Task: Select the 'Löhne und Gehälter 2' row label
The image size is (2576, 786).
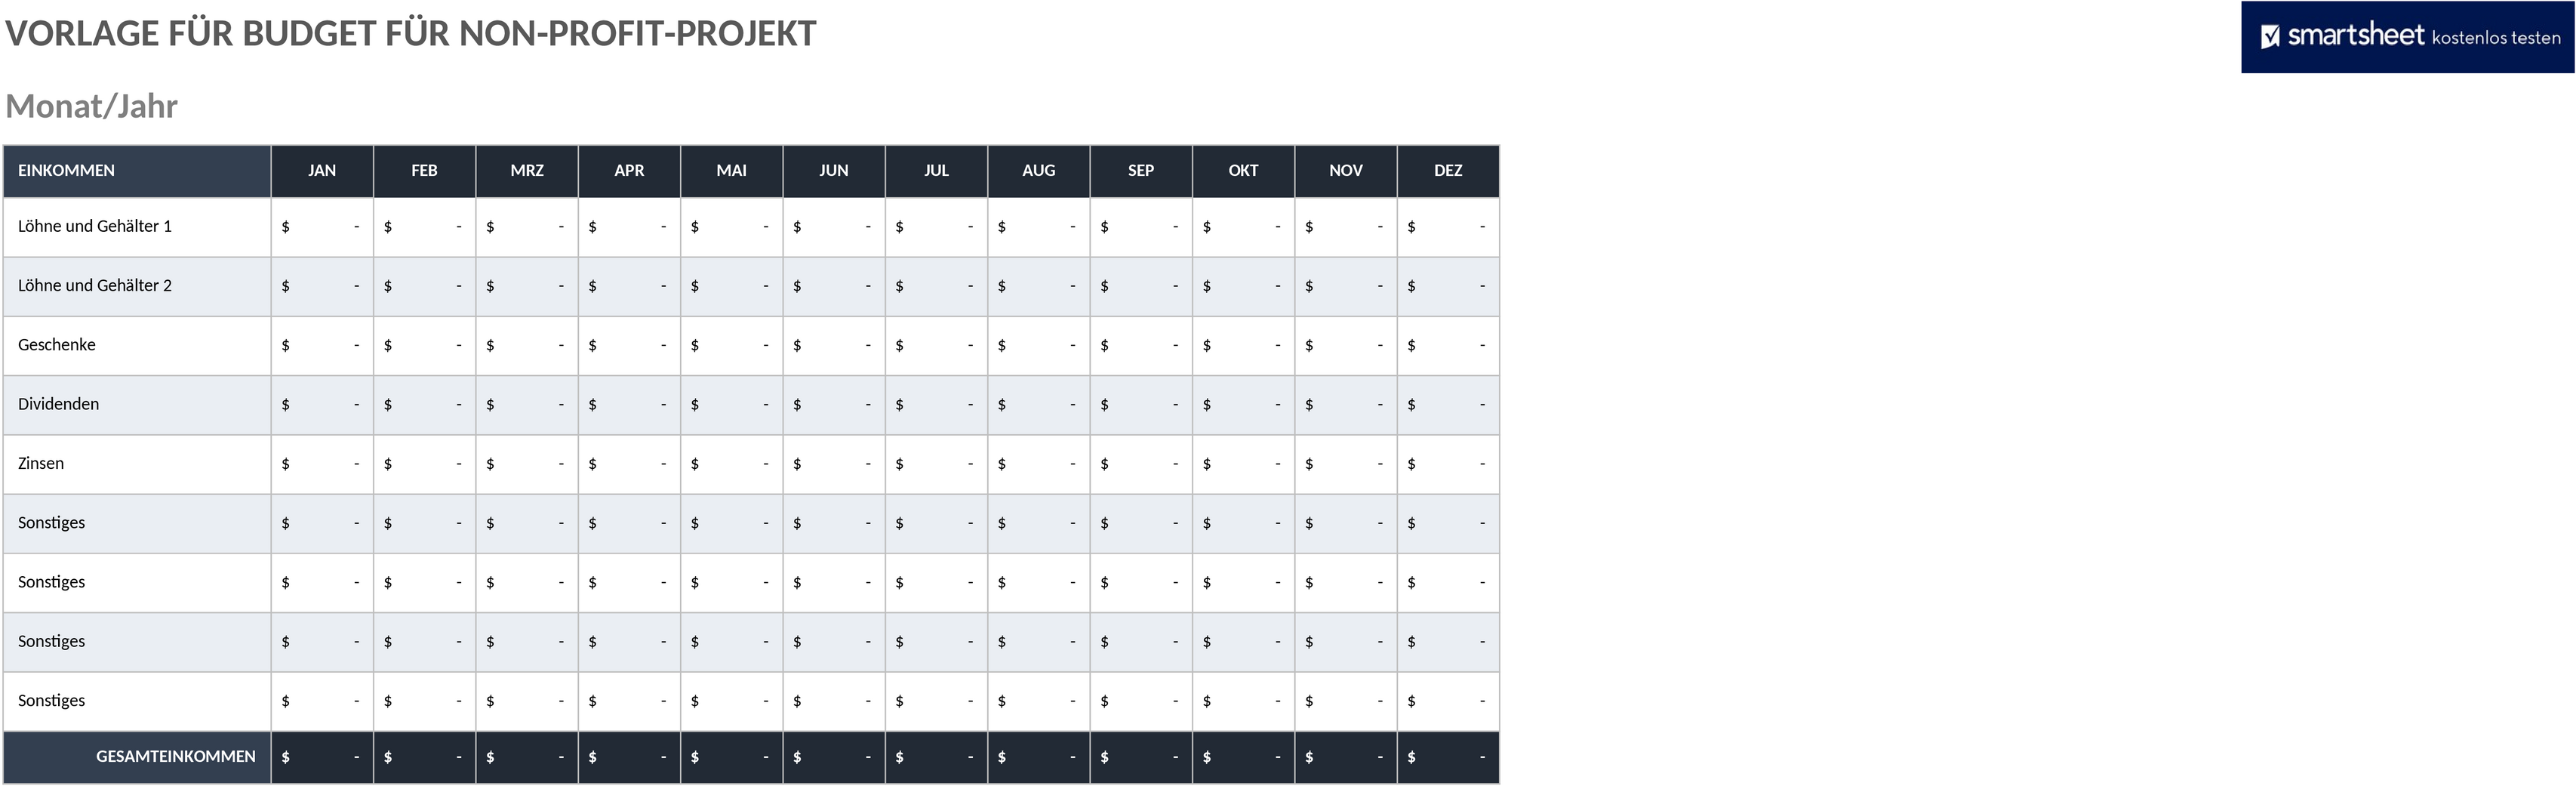Action: (x=137, y=286)
